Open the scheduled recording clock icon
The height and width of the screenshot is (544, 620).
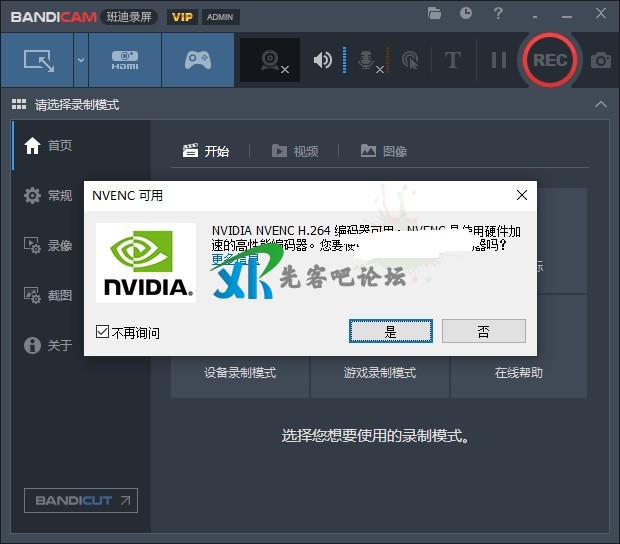coord(466,14)
